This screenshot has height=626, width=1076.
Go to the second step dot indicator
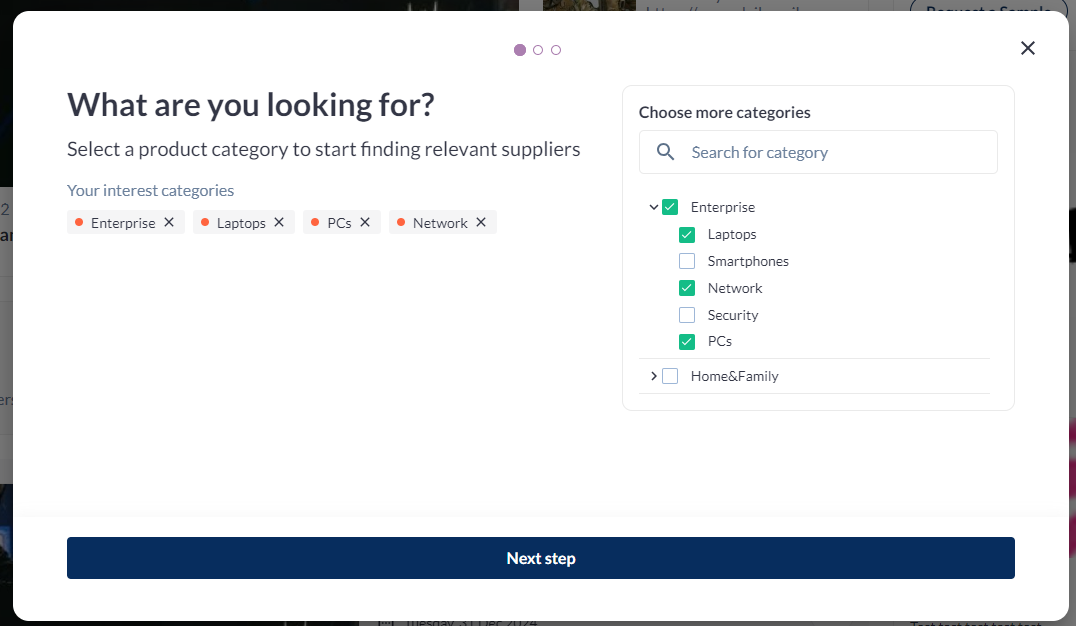[538, 50]
